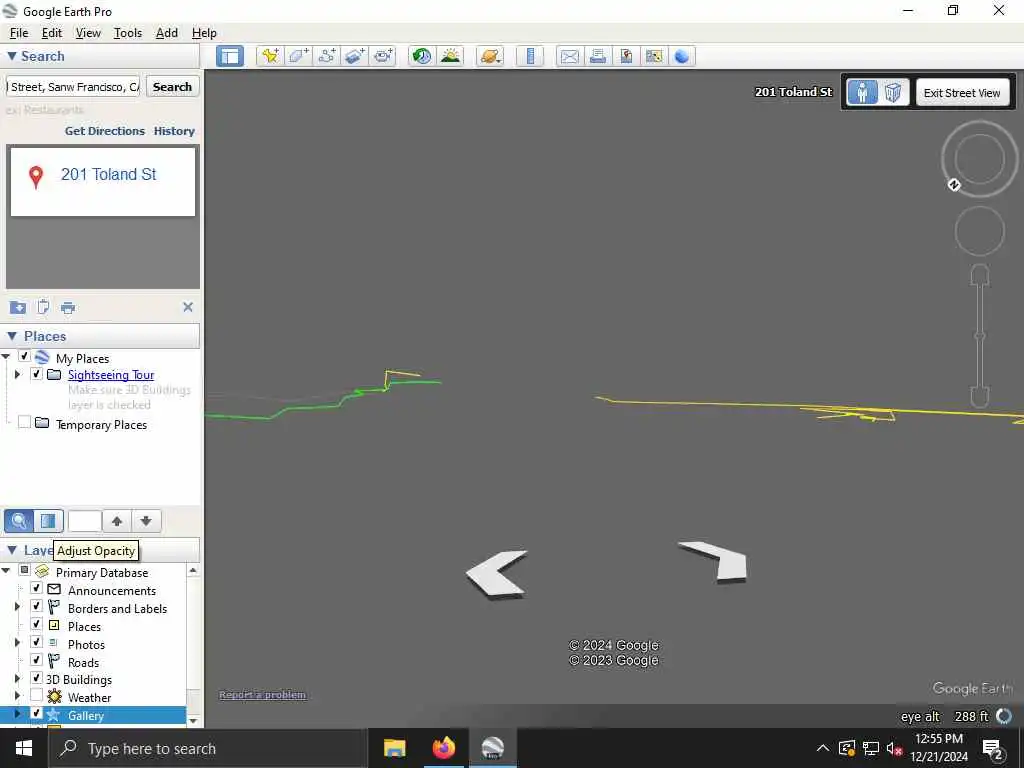Click the Email envelope toolbar icon
The height and width of the screenshot is (768, 1024).
[569, 56]
